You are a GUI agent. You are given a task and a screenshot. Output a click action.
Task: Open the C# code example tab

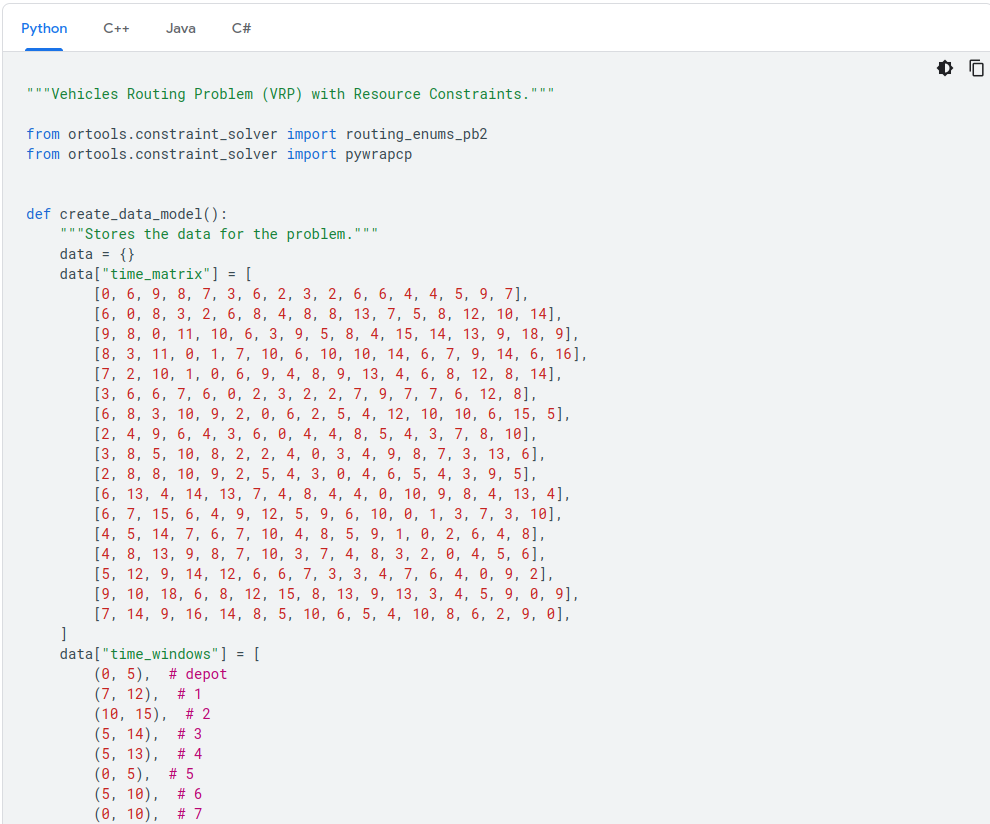[x=241, y=28]
